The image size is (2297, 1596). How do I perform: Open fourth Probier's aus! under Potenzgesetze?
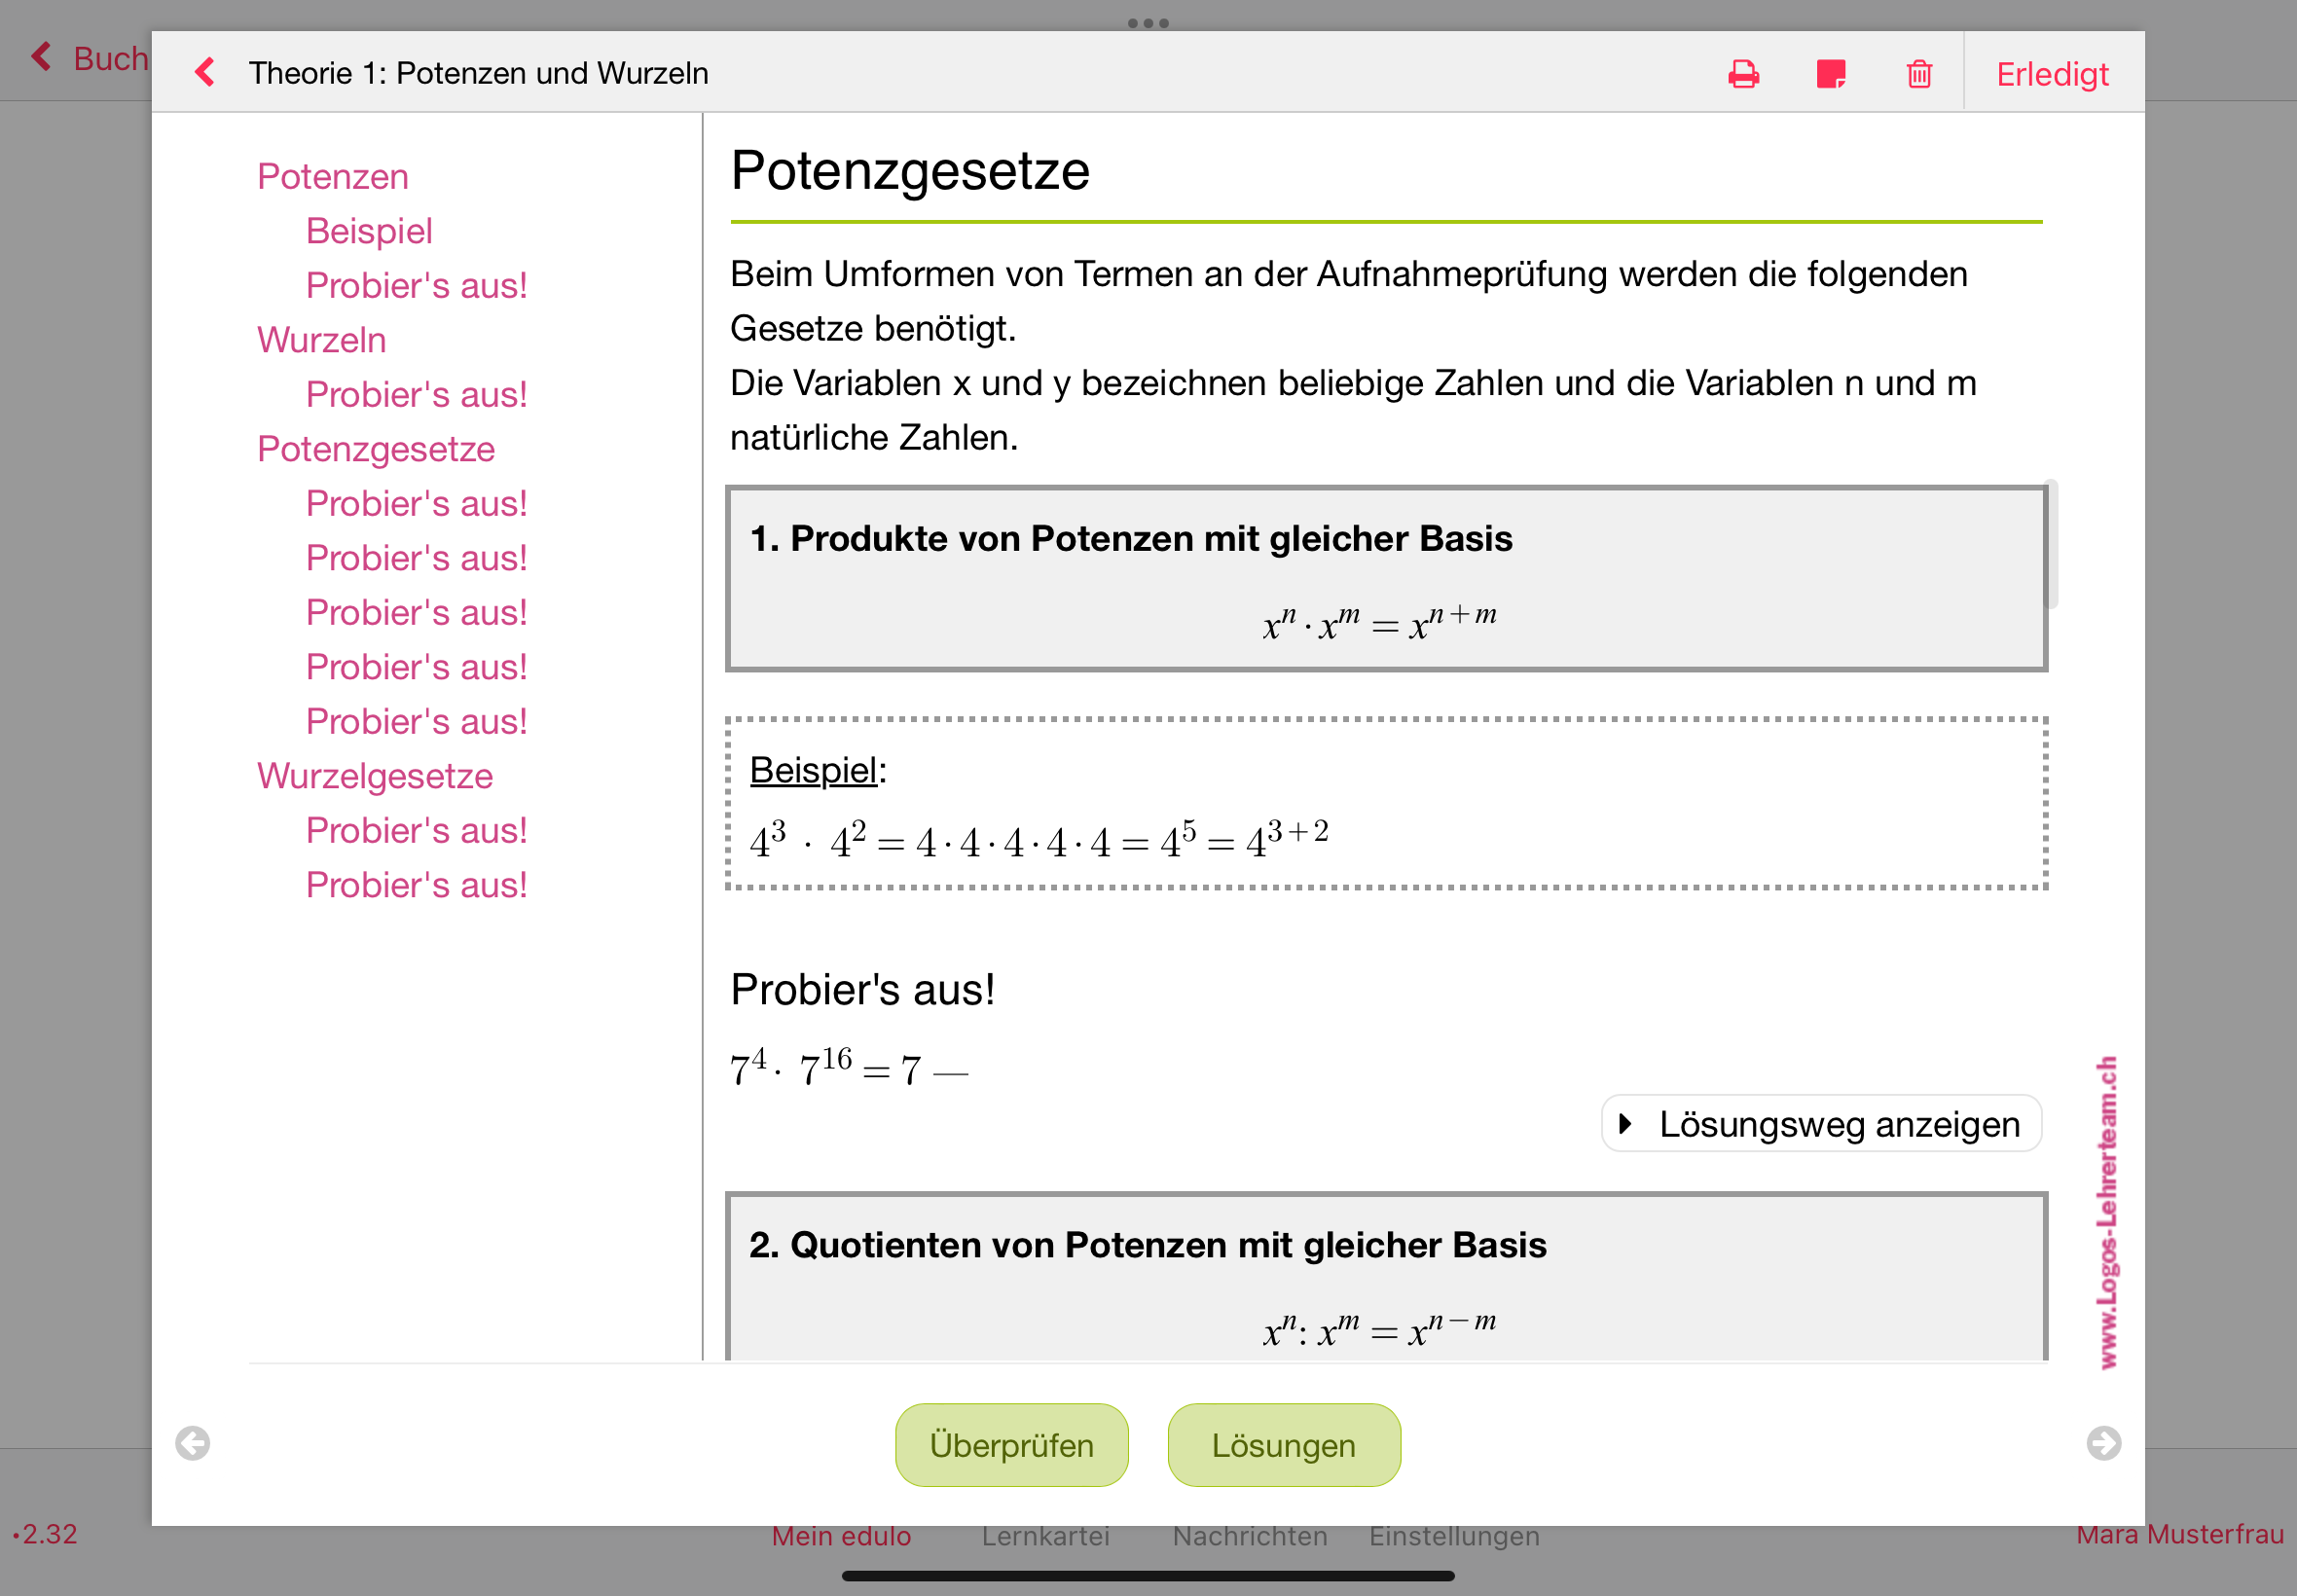pyautogui.click(x=416, y=667)
